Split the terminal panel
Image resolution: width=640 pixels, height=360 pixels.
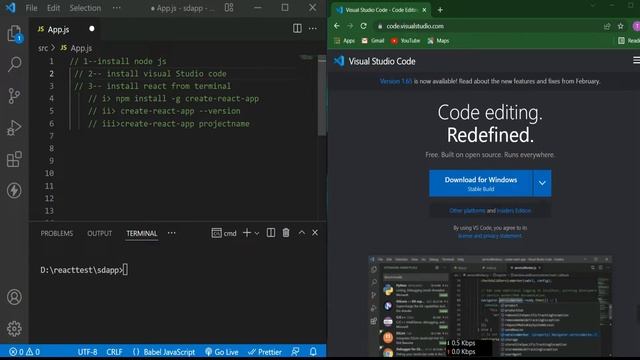[271, 233]
